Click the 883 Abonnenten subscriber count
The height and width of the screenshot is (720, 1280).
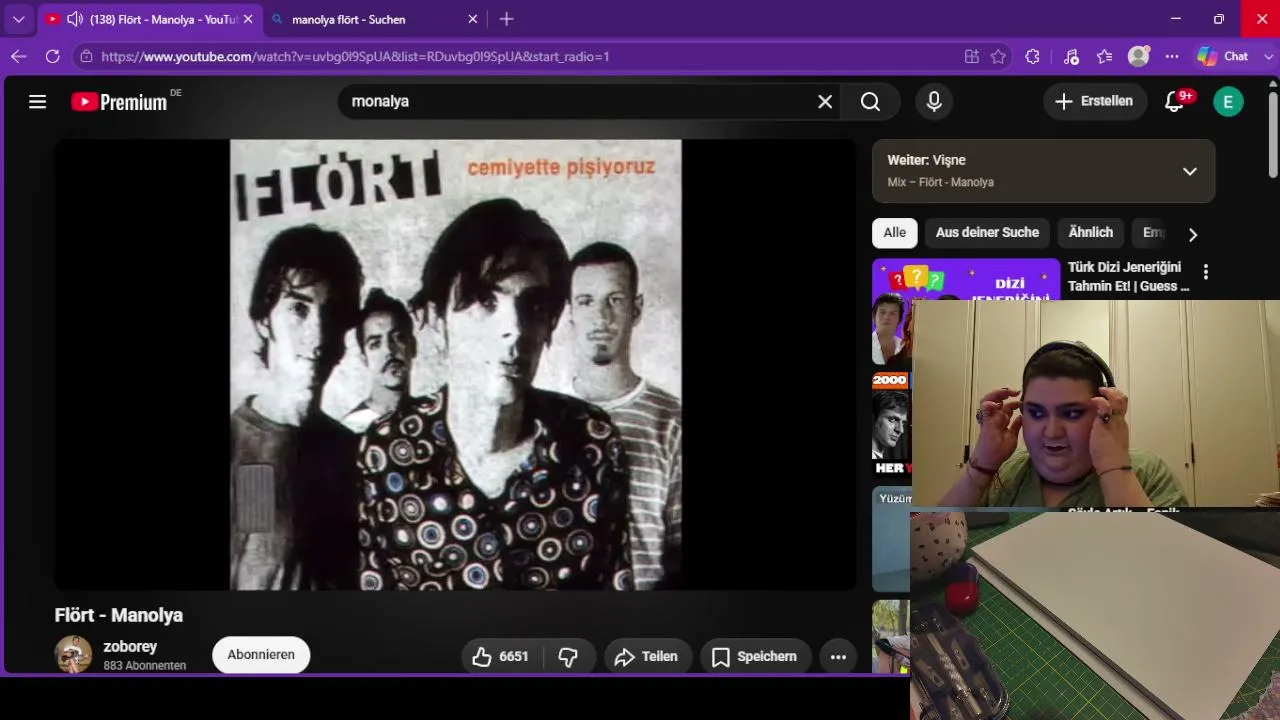coord(145,666)
